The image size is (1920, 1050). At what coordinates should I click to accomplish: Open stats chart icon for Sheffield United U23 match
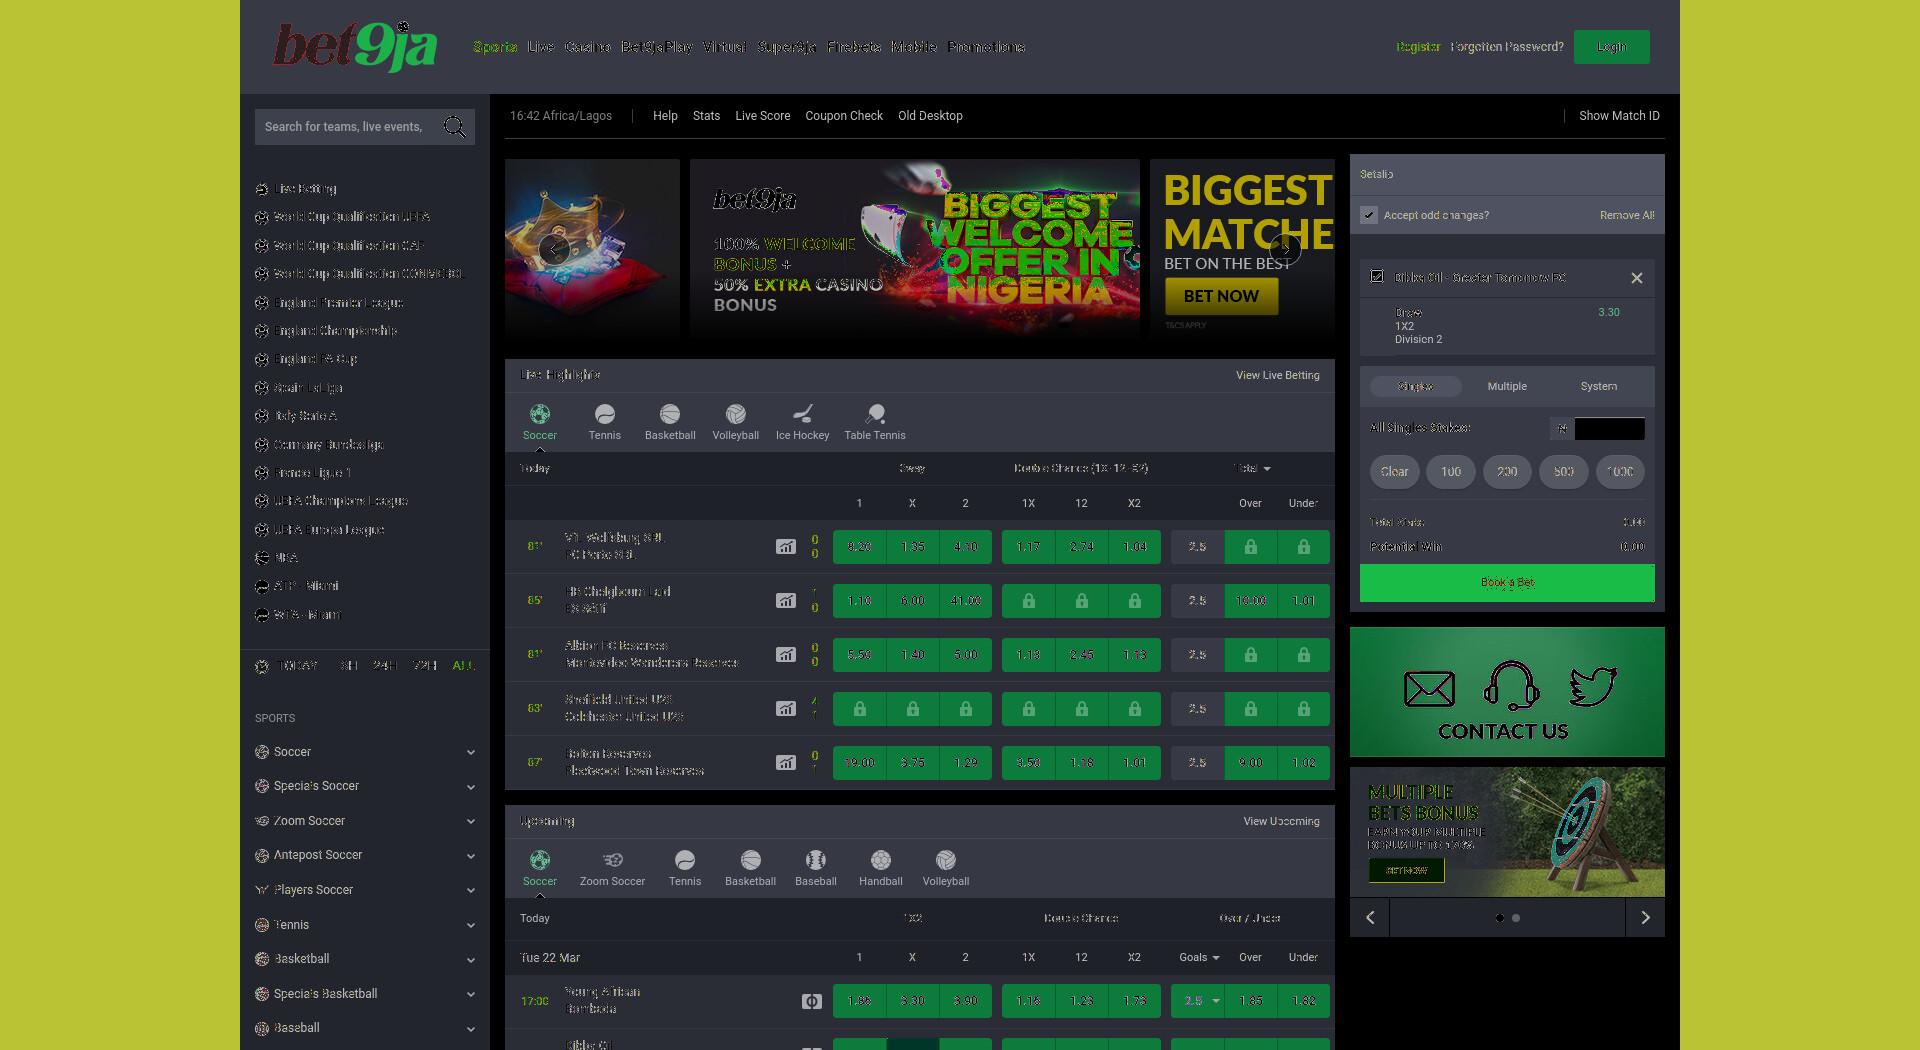coord(786,709)
